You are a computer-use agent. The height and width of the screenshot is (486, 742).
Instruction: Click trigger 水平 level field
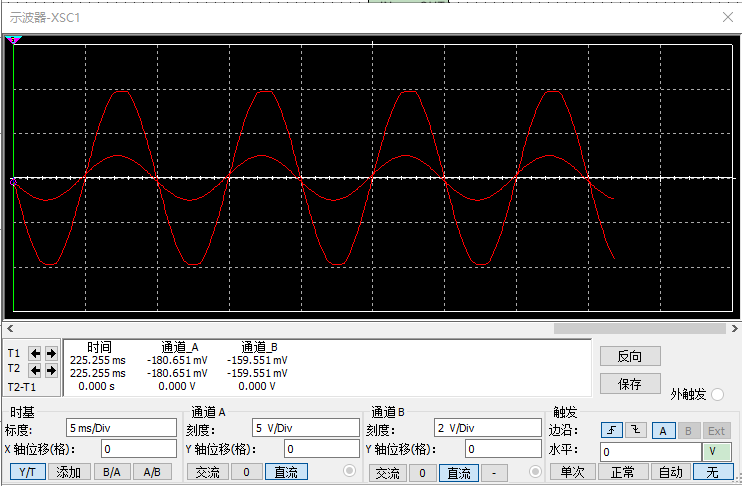click(651, 451)
